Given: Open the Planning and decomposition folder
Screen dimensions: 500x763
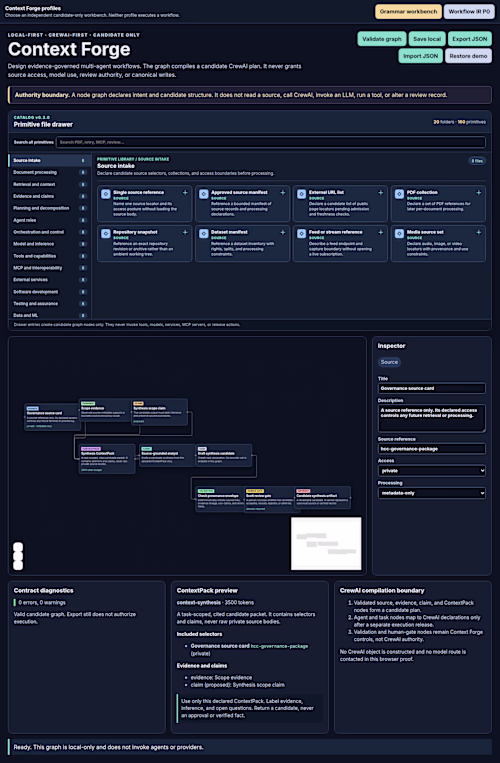Looking at the screenshot, I should (x=49, y=208).
